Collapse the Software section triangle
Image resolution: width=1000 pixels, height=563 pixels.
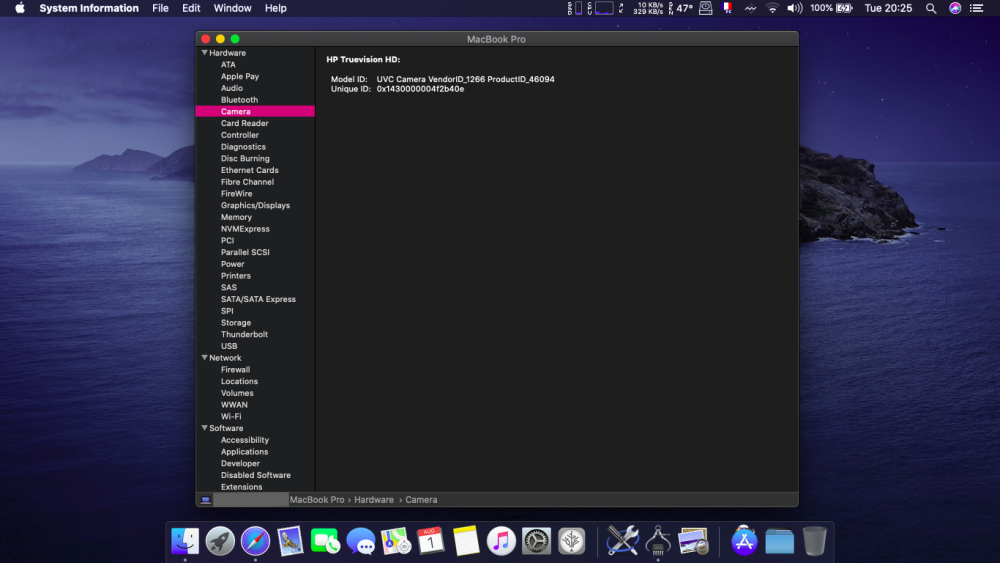(205, 428)
